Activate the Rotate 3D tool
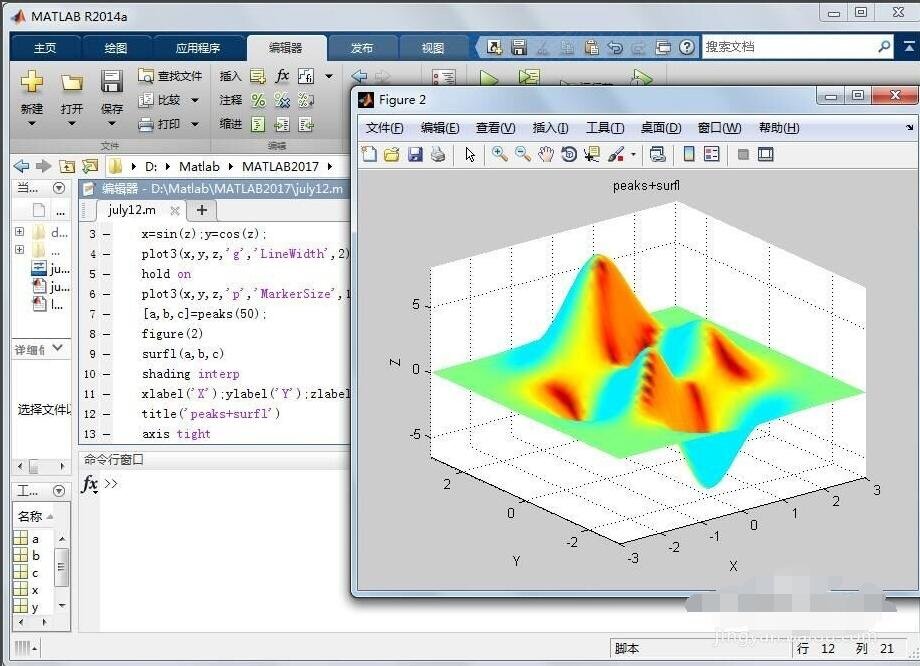 click(x=569, y=154)
